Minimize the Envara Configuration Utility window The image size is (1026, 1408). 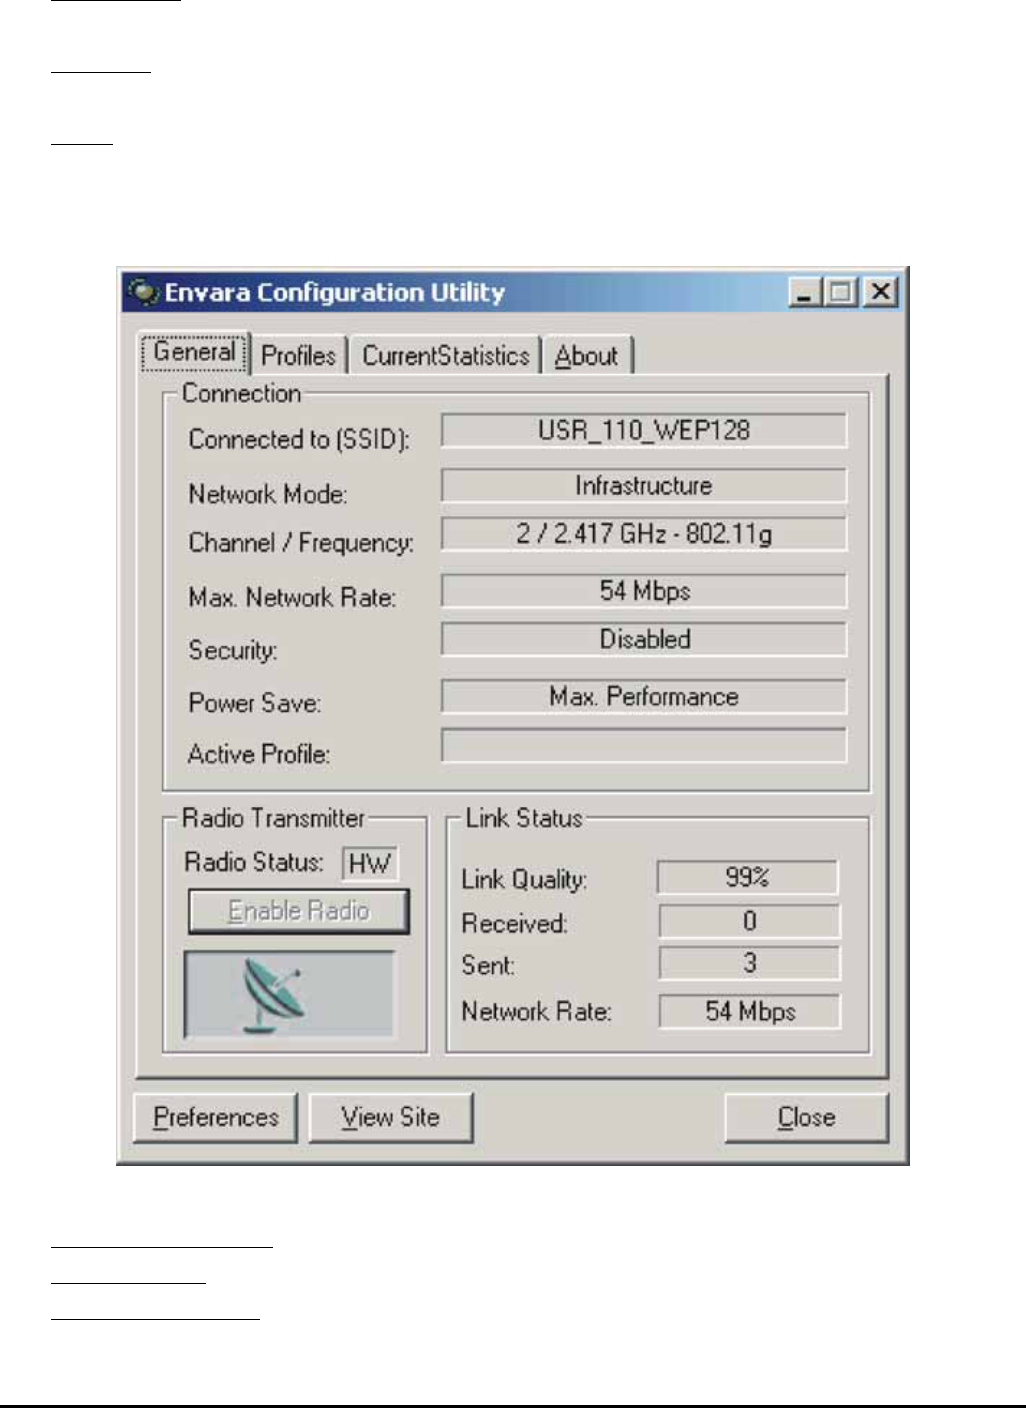tap(805, 292)
